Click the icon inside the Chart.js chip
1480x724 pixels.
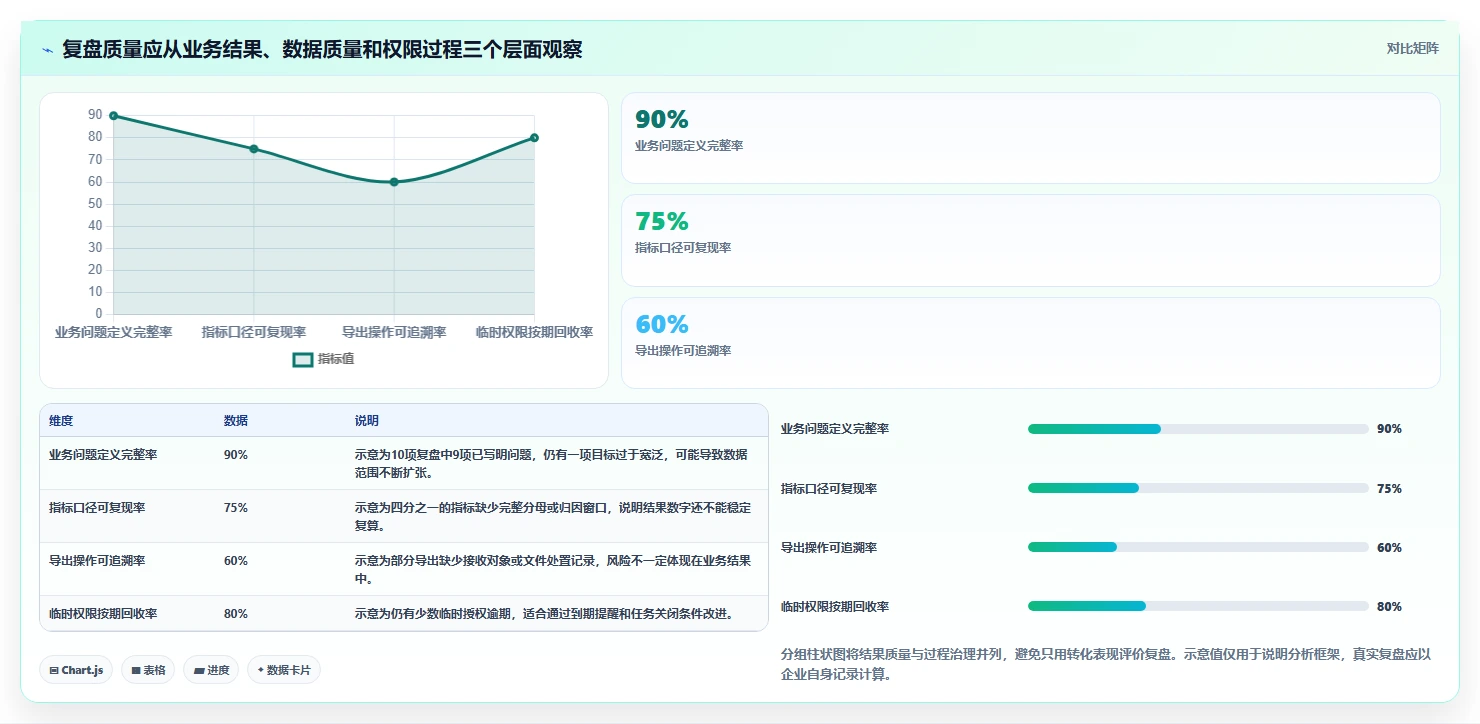click(x=53, y=670)
